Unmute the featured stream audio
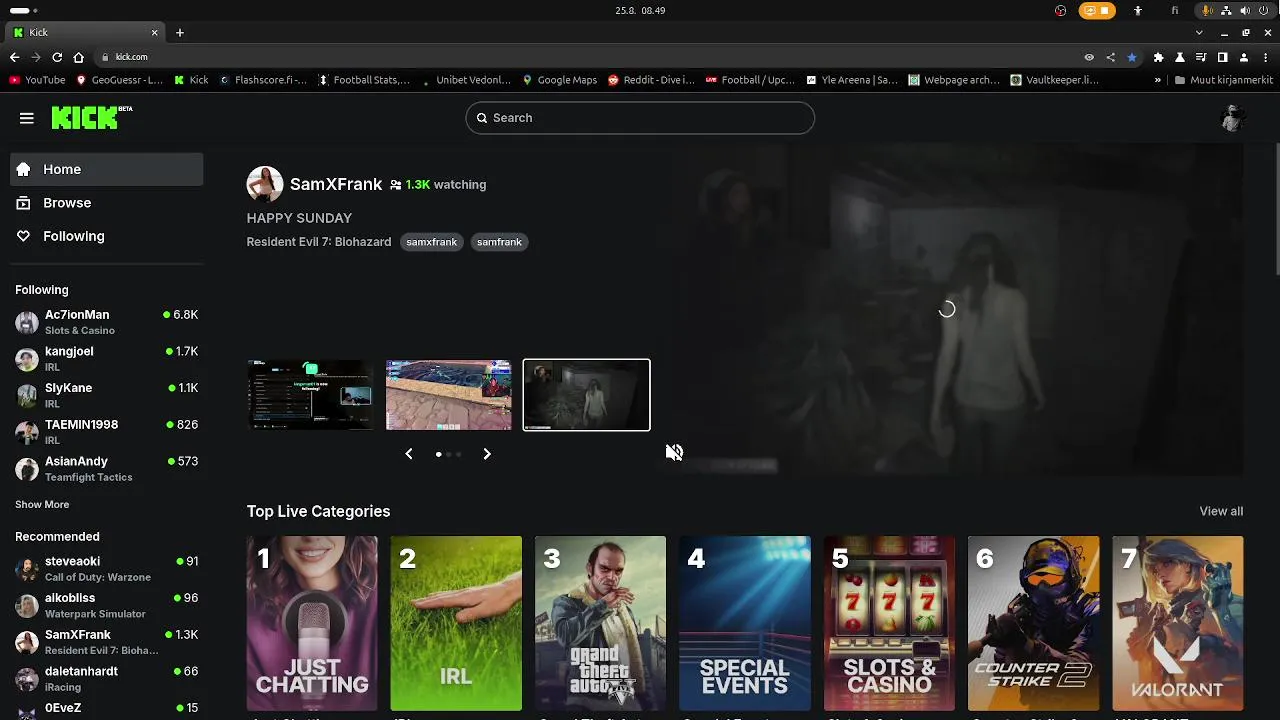The image size is (1280, 720). 674,453
